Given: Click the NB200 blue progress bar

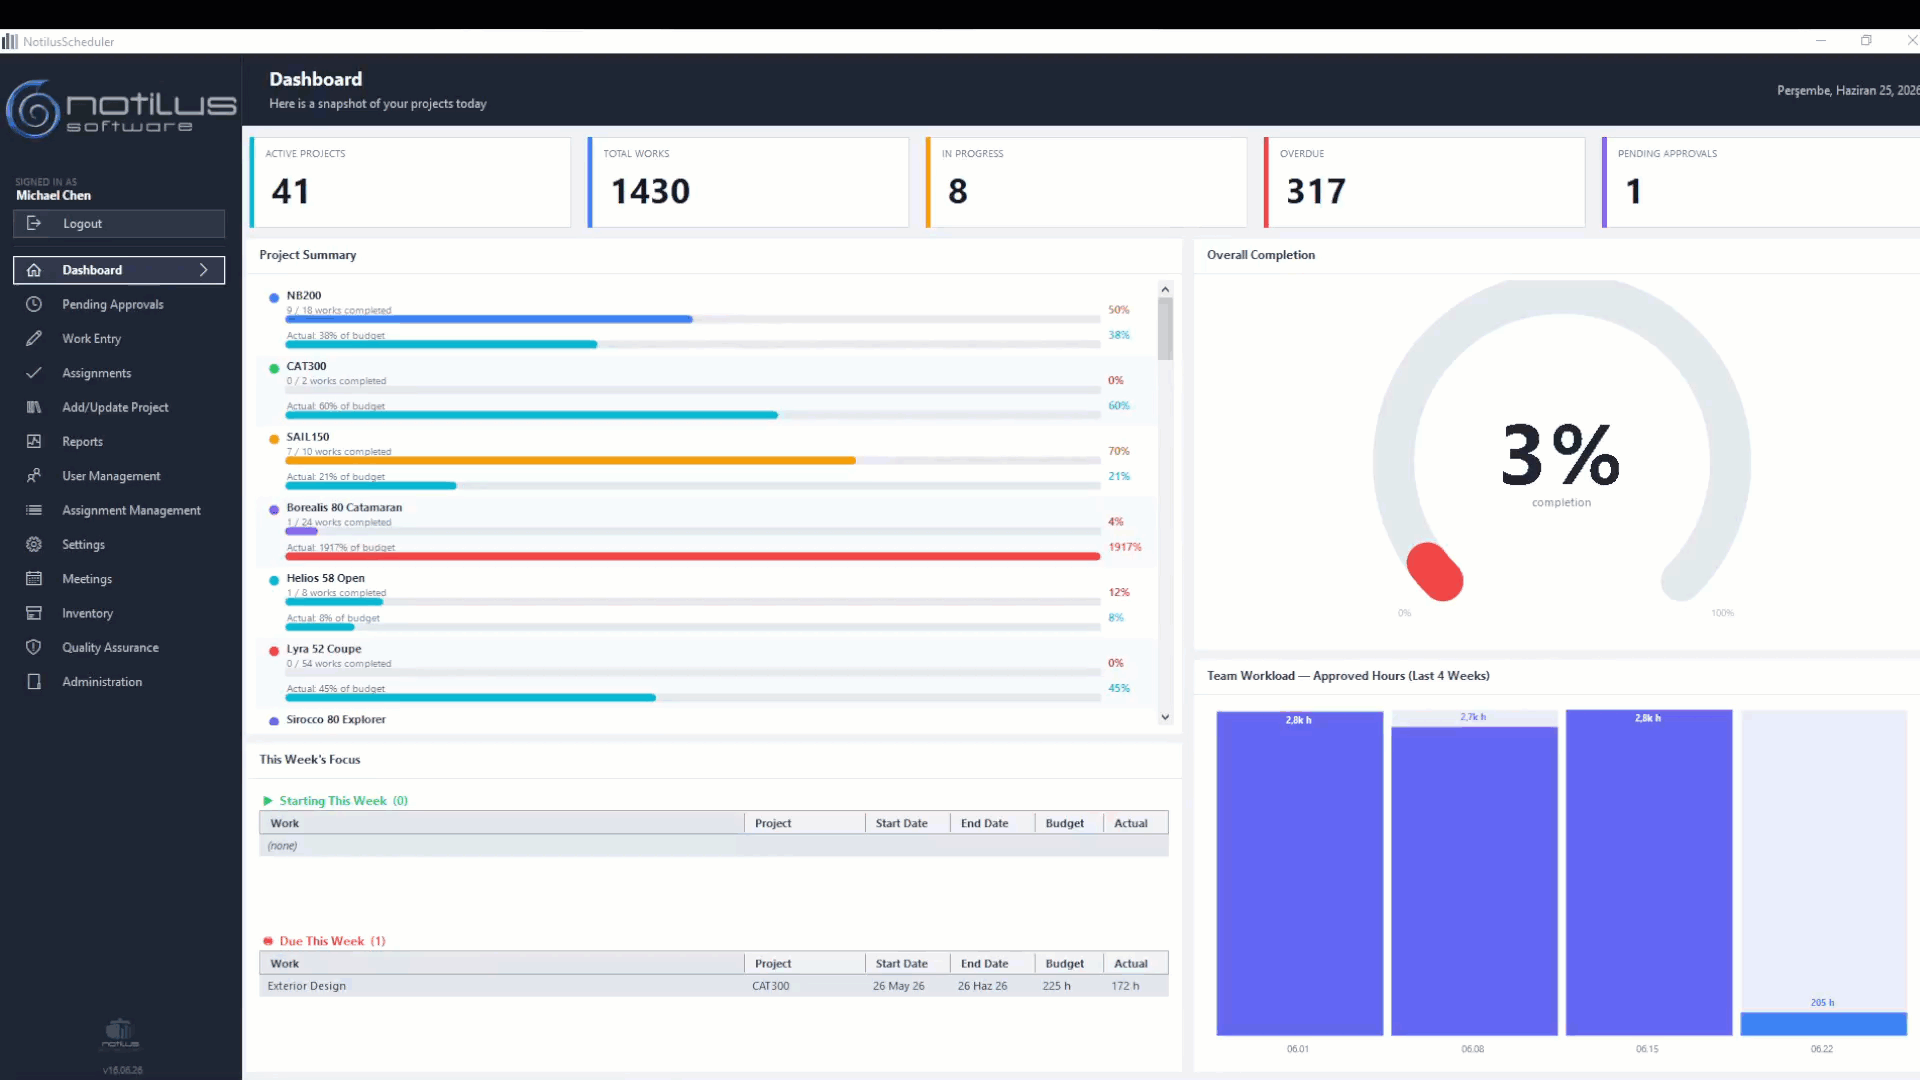Looking at the screenshot, I should (490, 319).
